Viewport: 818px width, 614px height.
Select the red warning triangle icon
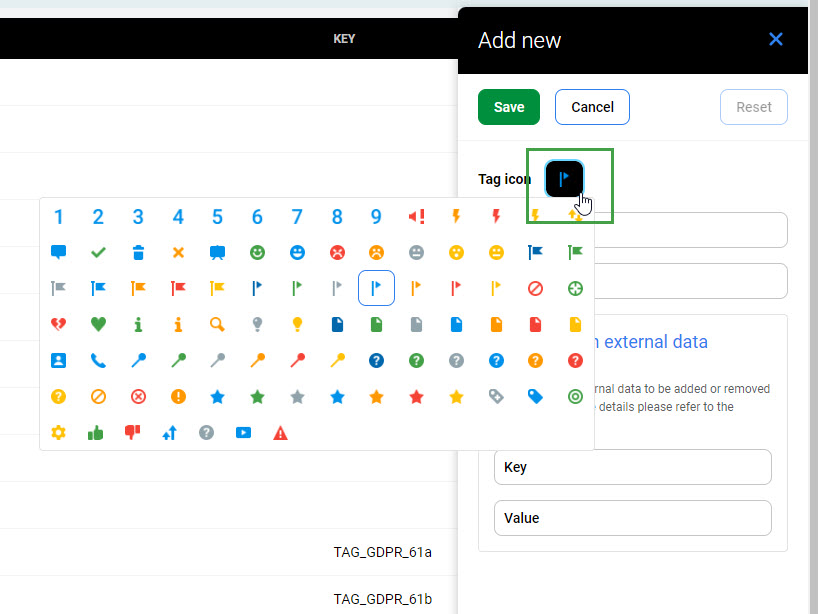pos(278,432)
